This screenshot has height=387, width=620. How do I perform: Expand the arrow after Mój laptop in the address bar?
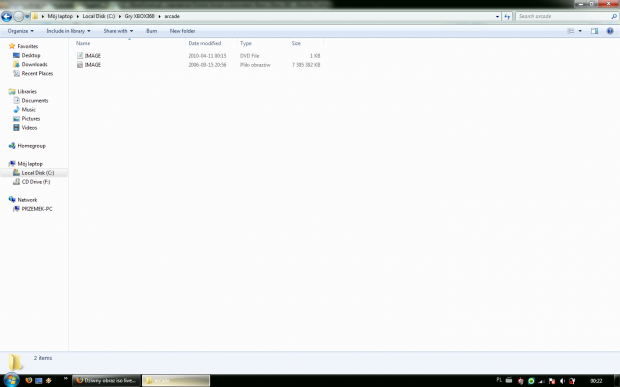(x=78, y=16)
